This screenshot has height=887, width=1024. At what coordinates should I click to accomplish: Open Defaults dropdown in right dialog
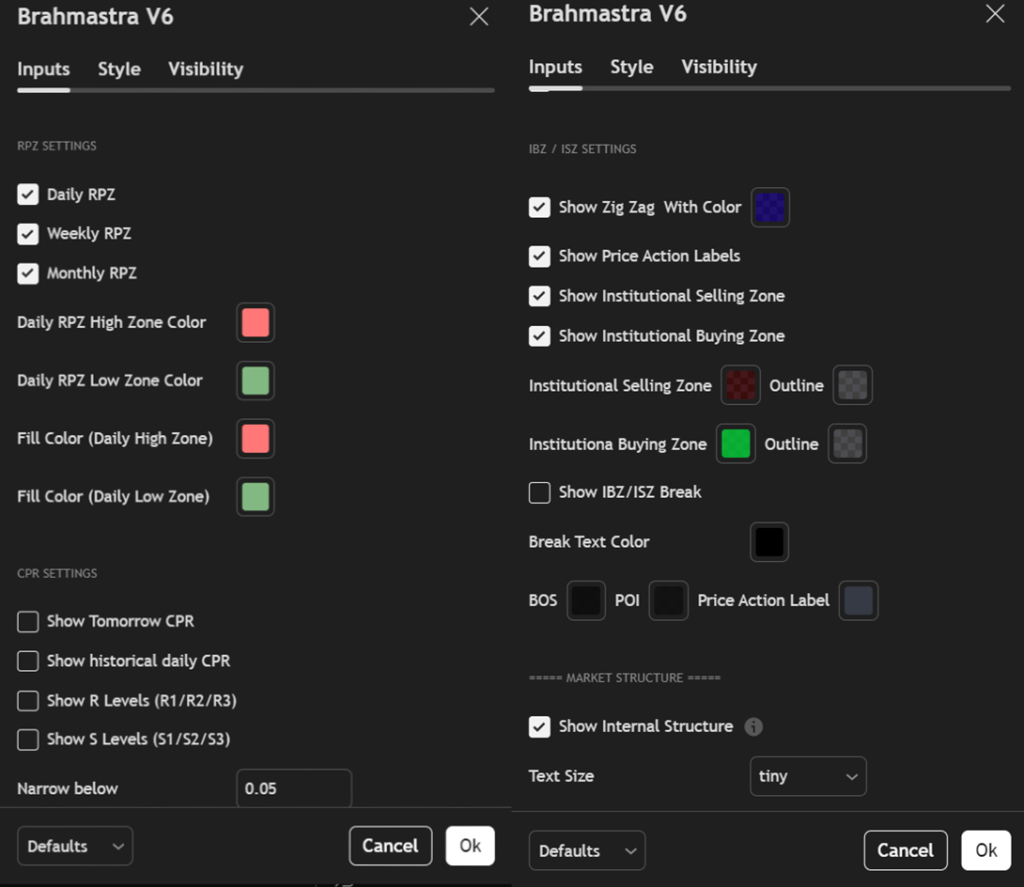[587, 851]
